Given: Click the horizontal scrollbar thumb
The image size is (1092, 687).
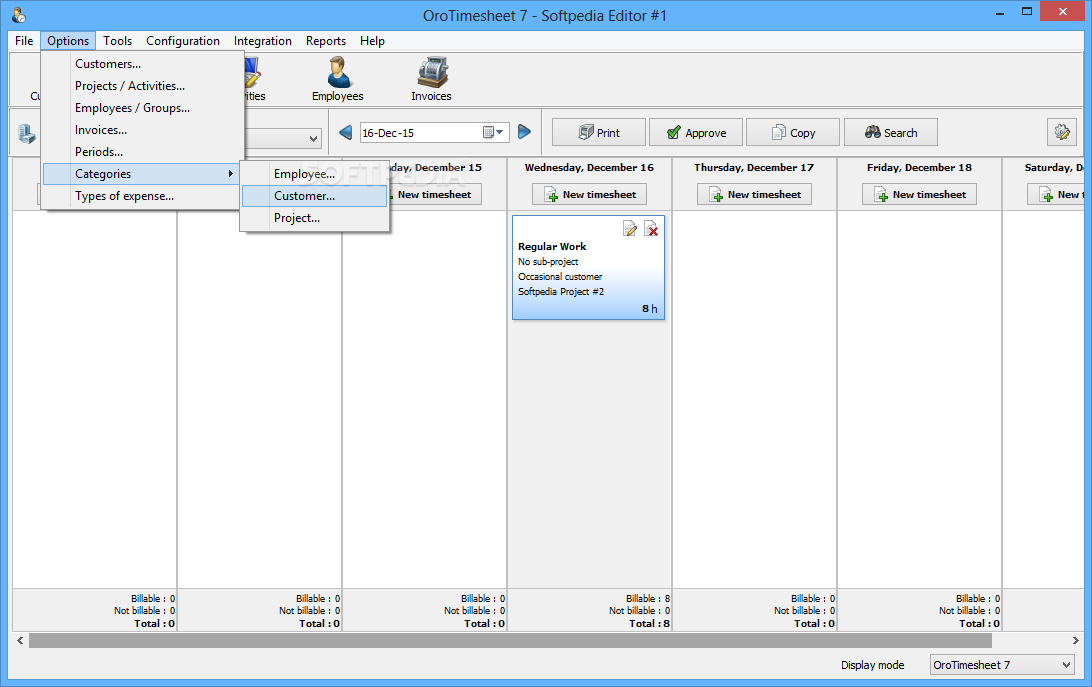Looking at the screenshot, I should click(510, 640).
